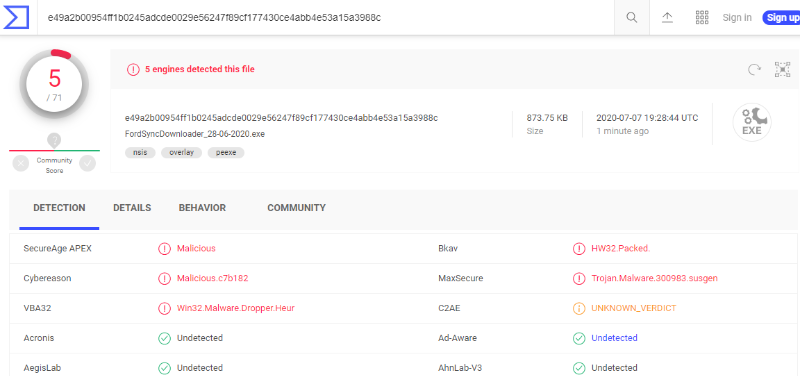Click the C2AE unknown verdict icon
Image resolution: width=800 pixels, height=376 pixels.
(579, 308)
